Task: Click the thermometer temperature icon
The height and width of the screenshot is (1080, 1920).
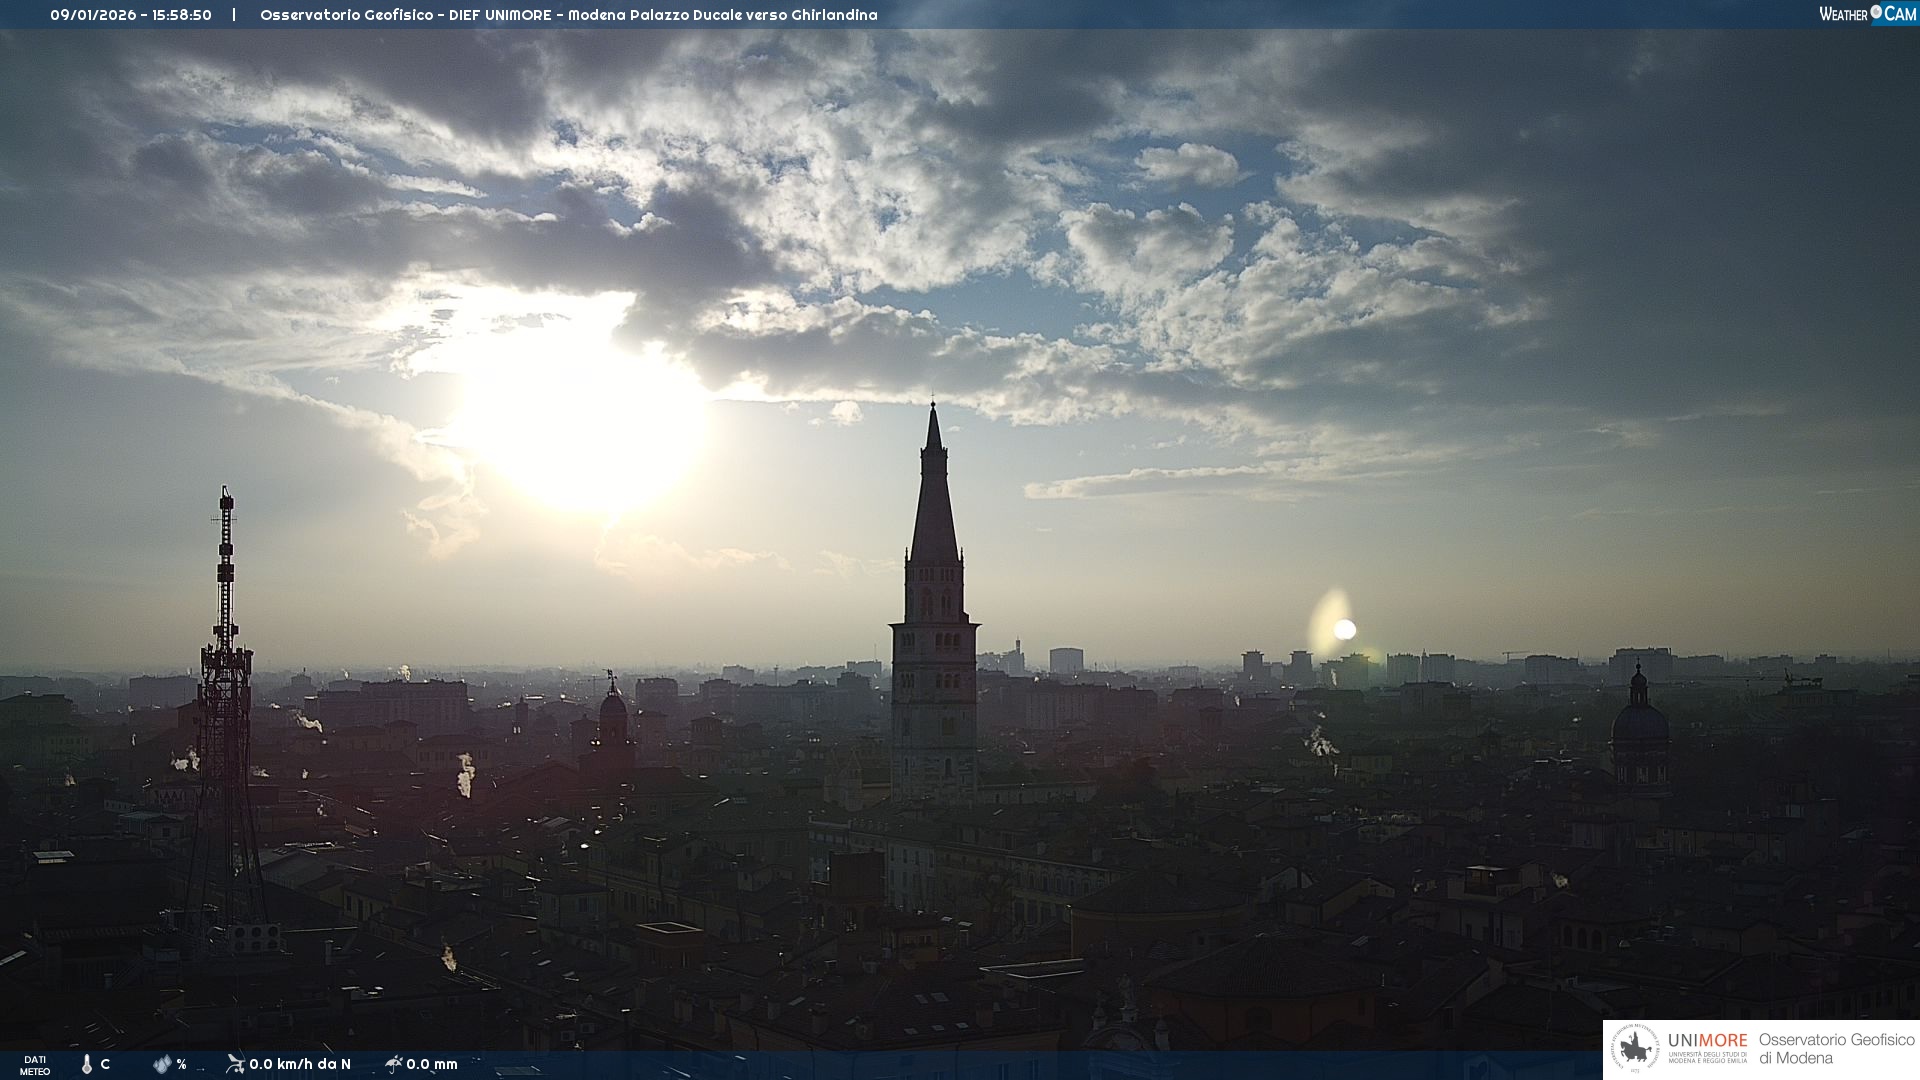Action: (x=87, y=1064)
